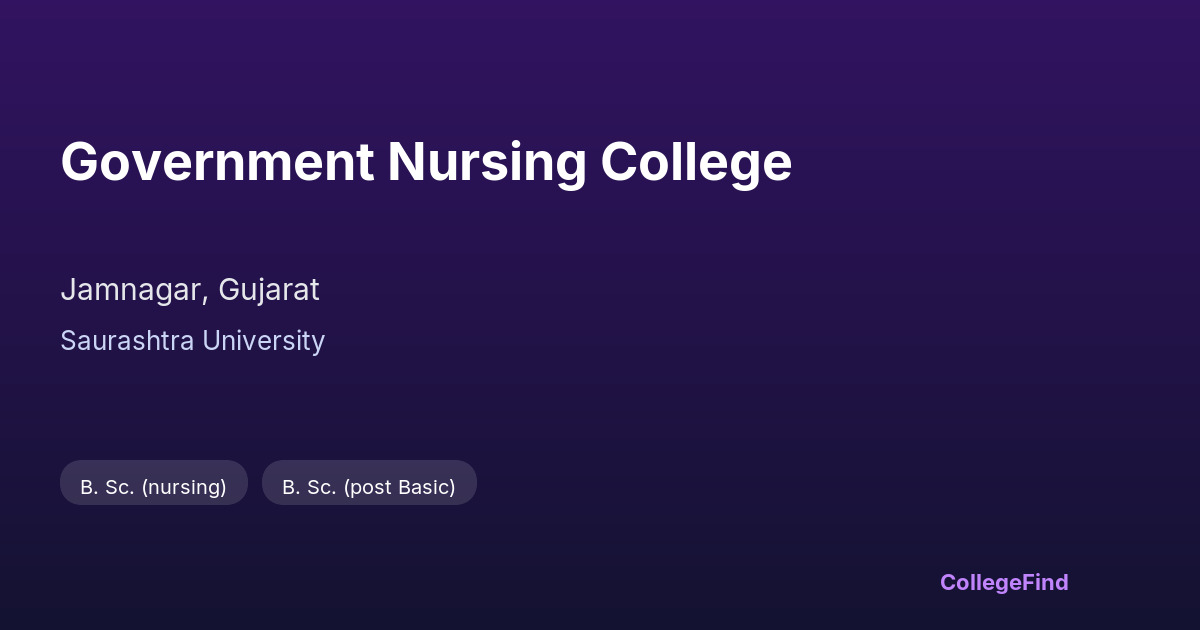Select the B. Sc. (nursing) course tag
Image resolution: width=1200 pixels, height=630 pixels.
(154, 487)
